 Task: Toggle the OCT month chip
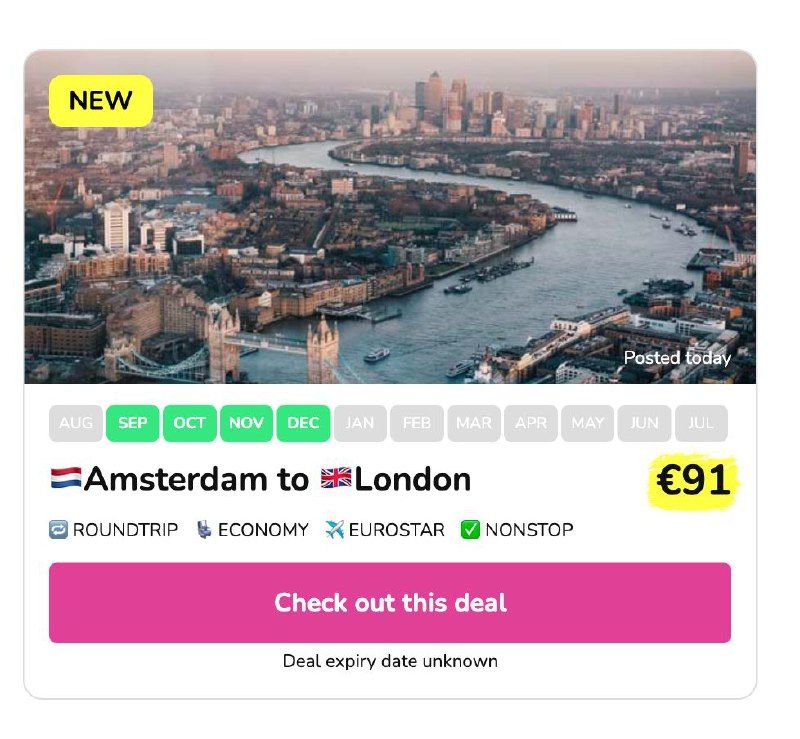(189, 423)
